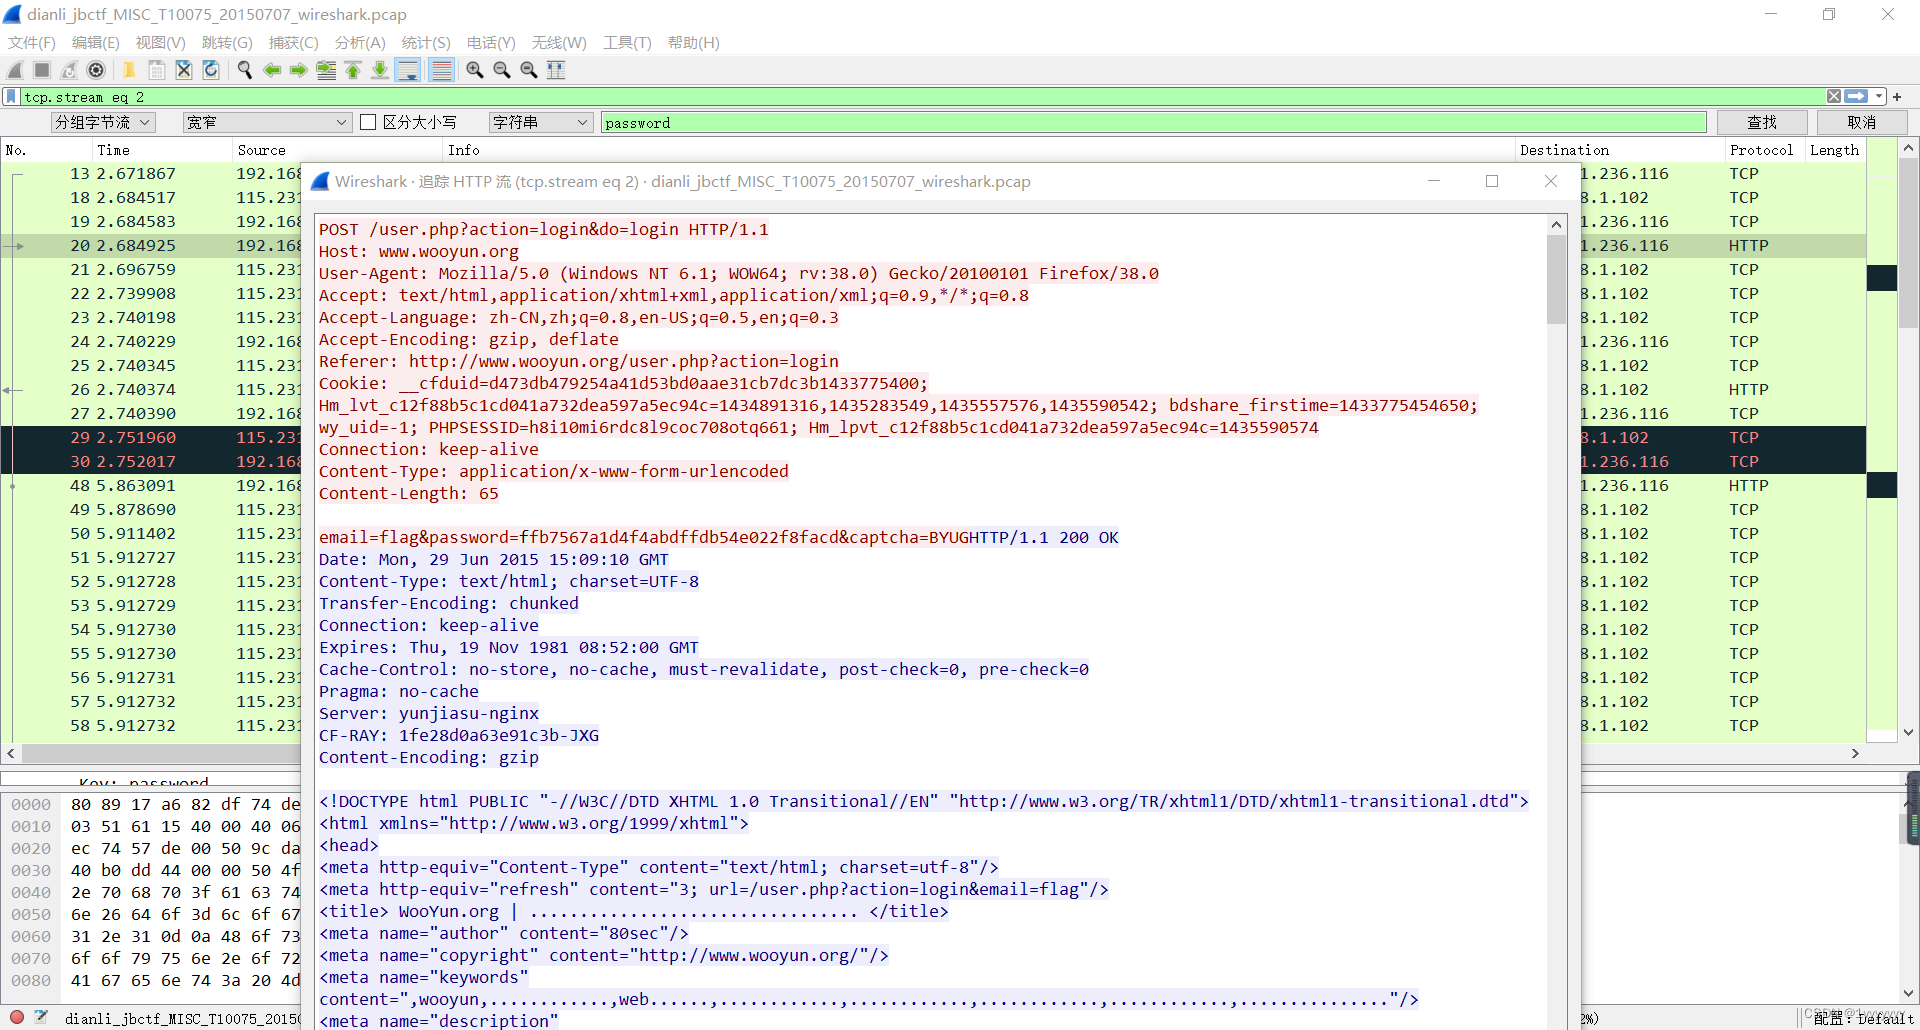
Task: Click the restart capture icon
Action: 69,70
